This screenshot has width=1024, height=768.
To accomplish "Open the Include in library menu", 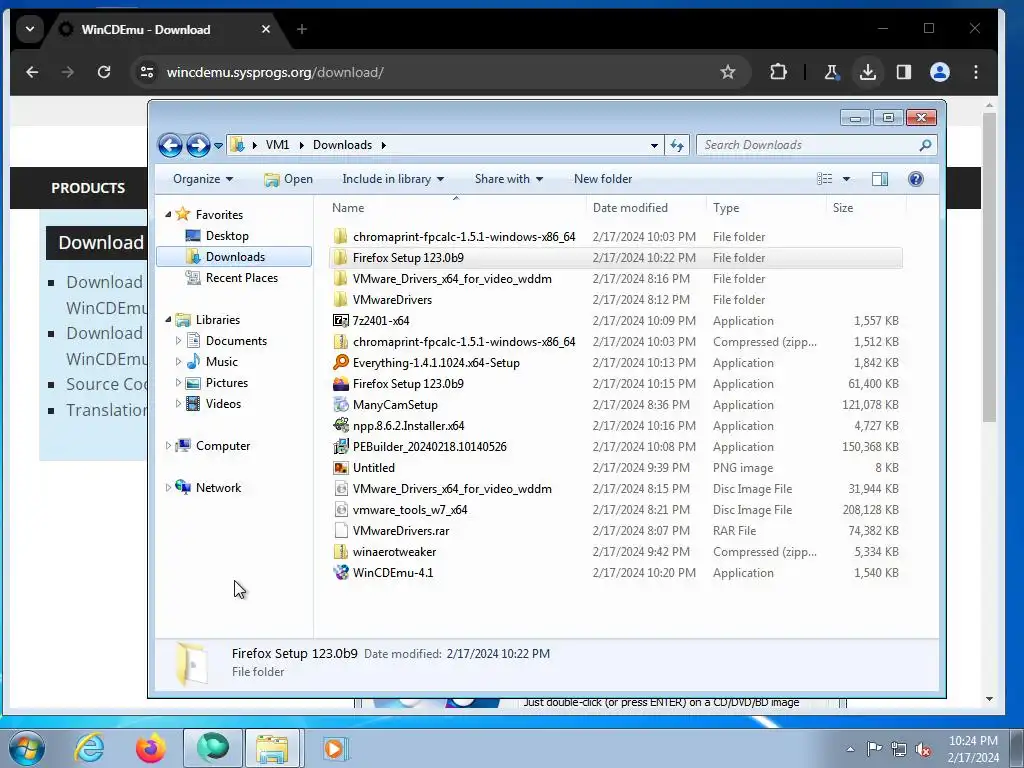I will point(393,179).
